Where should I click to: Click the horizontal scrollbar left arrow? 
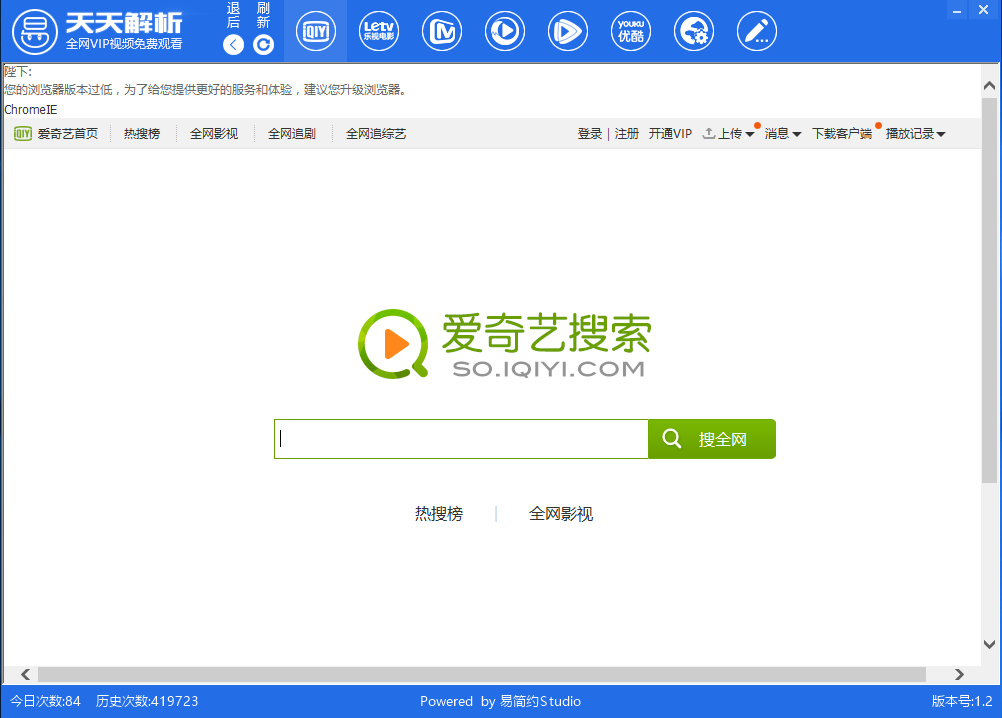pyautogui.click(x=26, y=675)
